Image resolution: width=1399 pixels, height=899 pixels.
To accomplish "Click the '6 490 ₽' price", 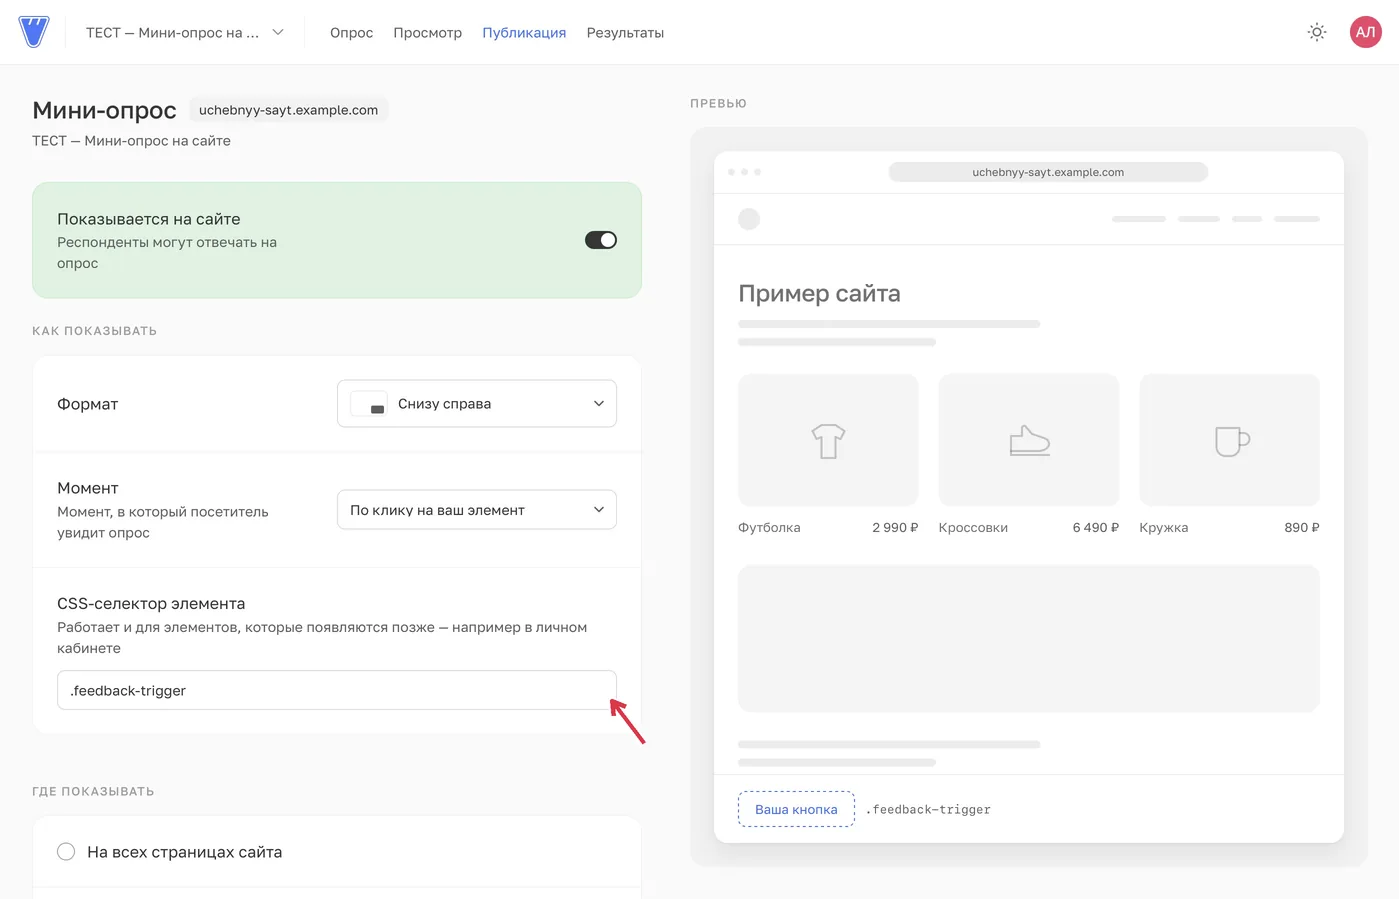I will tap(1096, 528).
